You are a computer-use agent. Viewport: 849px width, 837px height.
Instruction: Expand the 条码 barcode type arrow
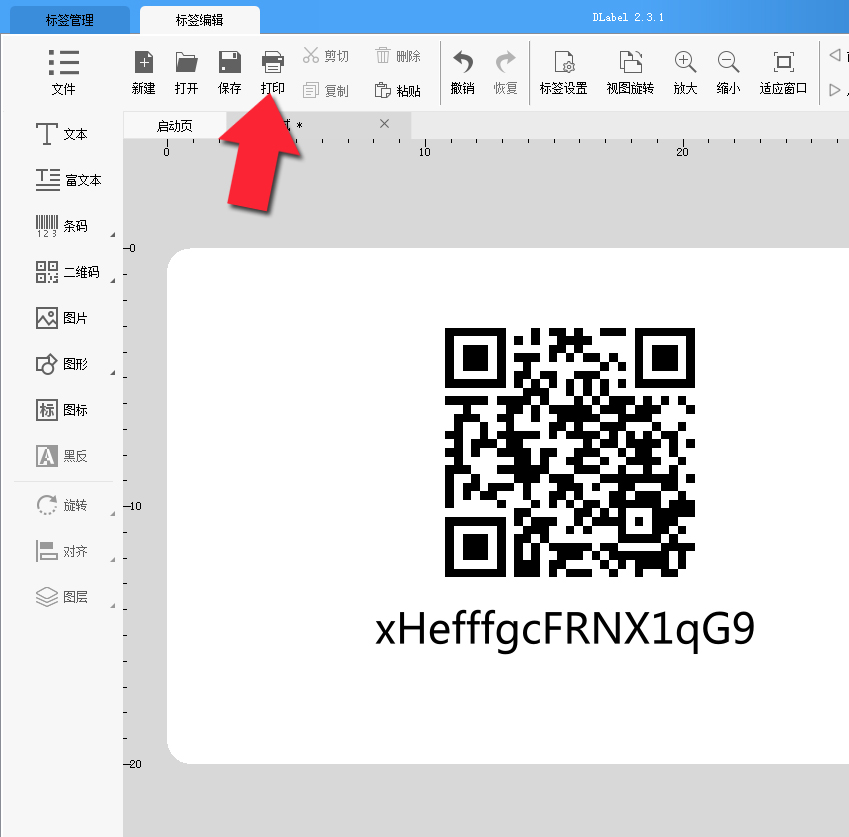click(x=113, y=234)
